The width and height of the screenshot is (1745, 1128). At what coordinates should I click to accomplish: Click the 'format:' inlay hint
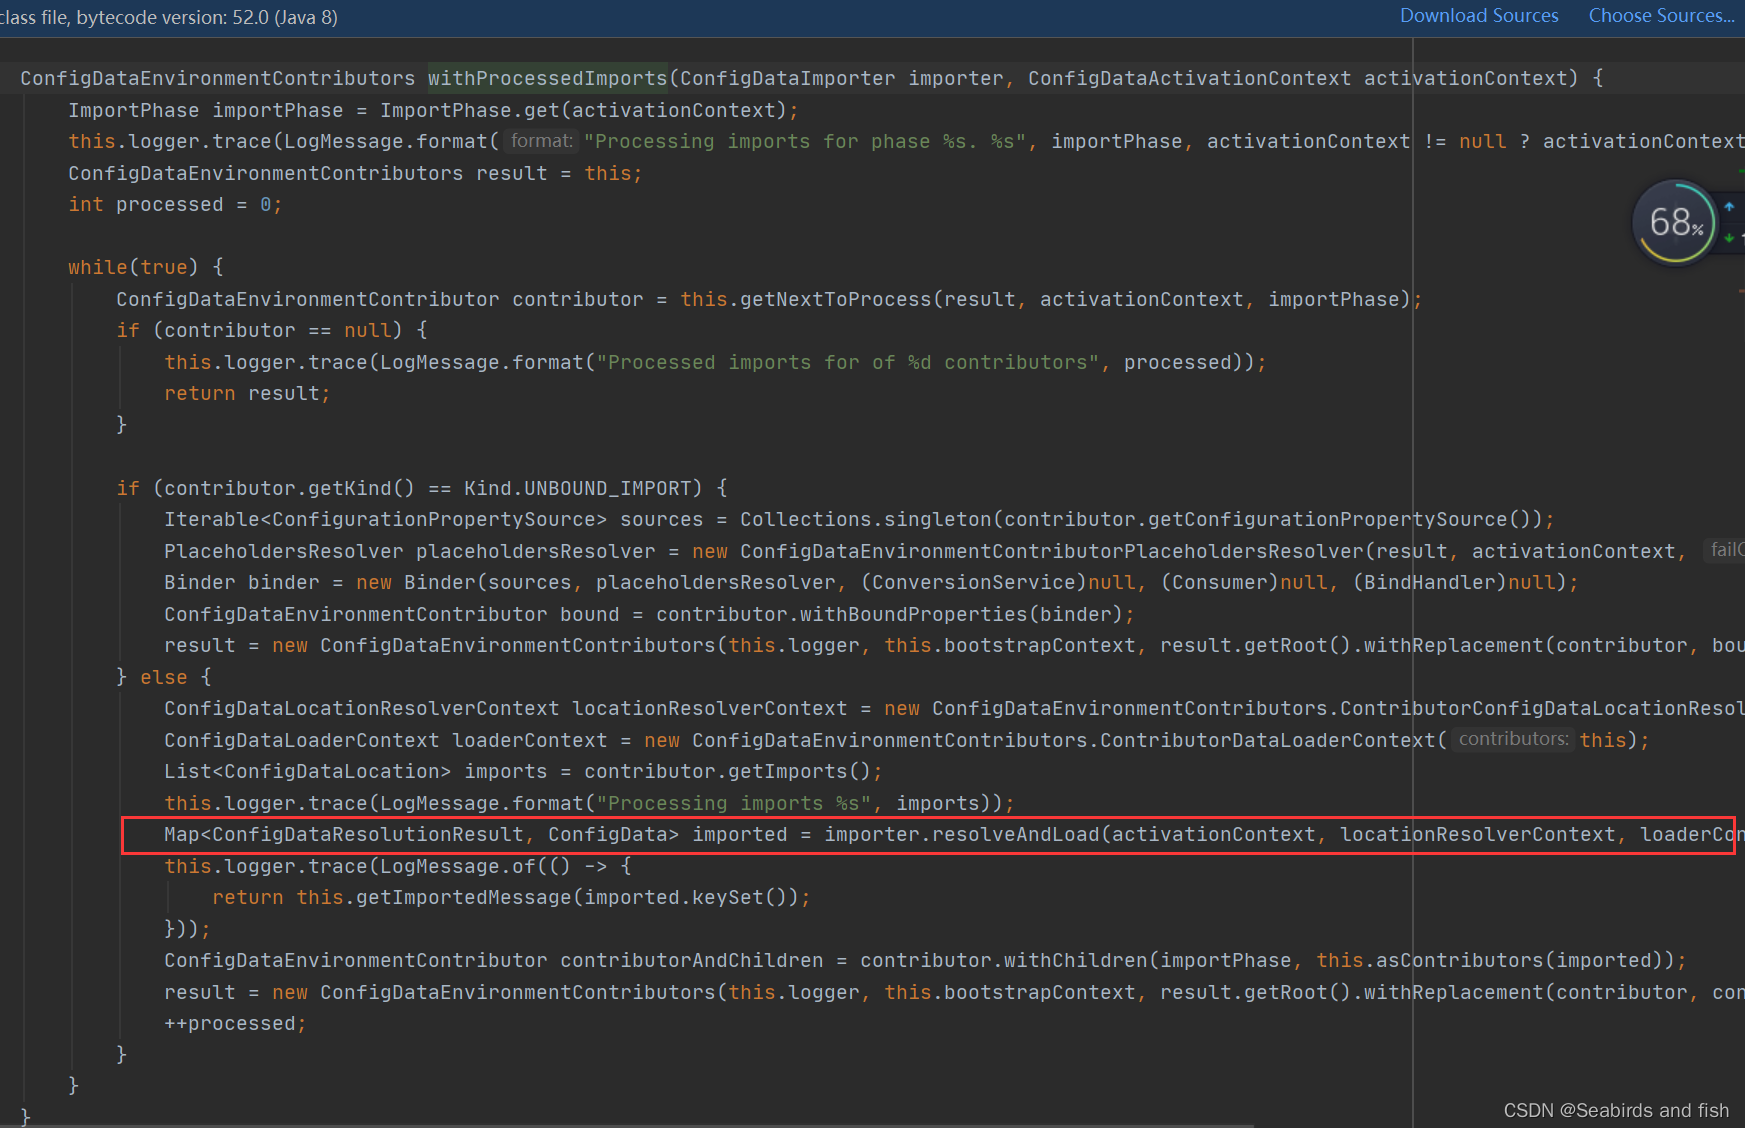(541, 141)
